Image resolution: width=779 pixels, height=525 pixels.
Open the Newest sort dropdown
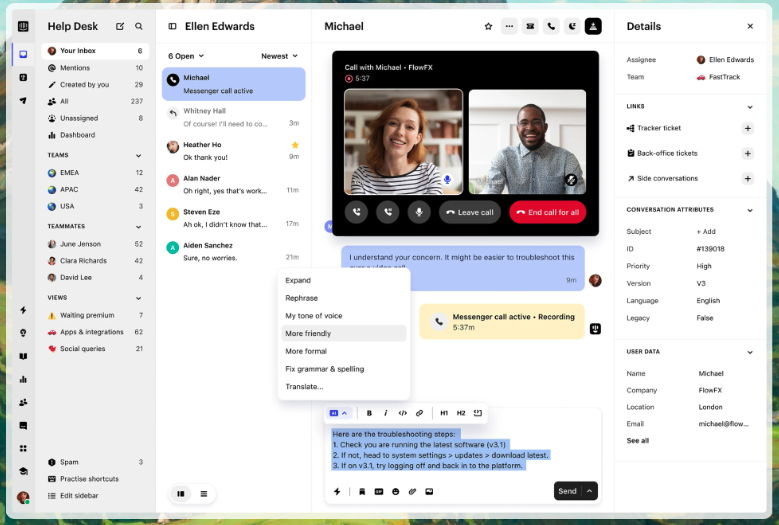pos(279,56)
